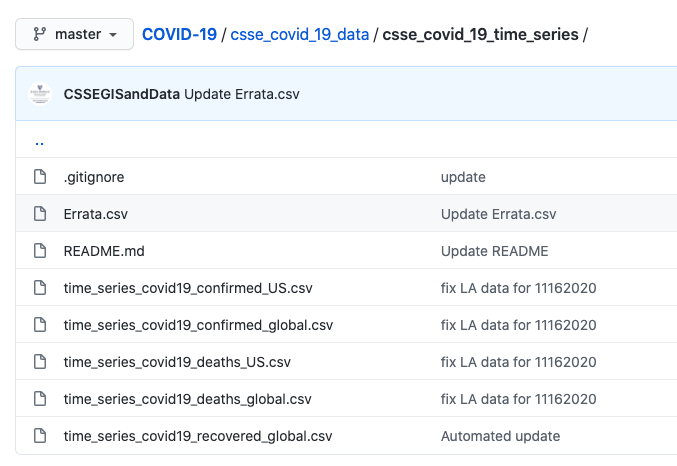The width and height of the screenshot is (677, 466).
Task: Click file icon beside time_series_covid19_confirmed_global.csv
Action: click(40, 324)
